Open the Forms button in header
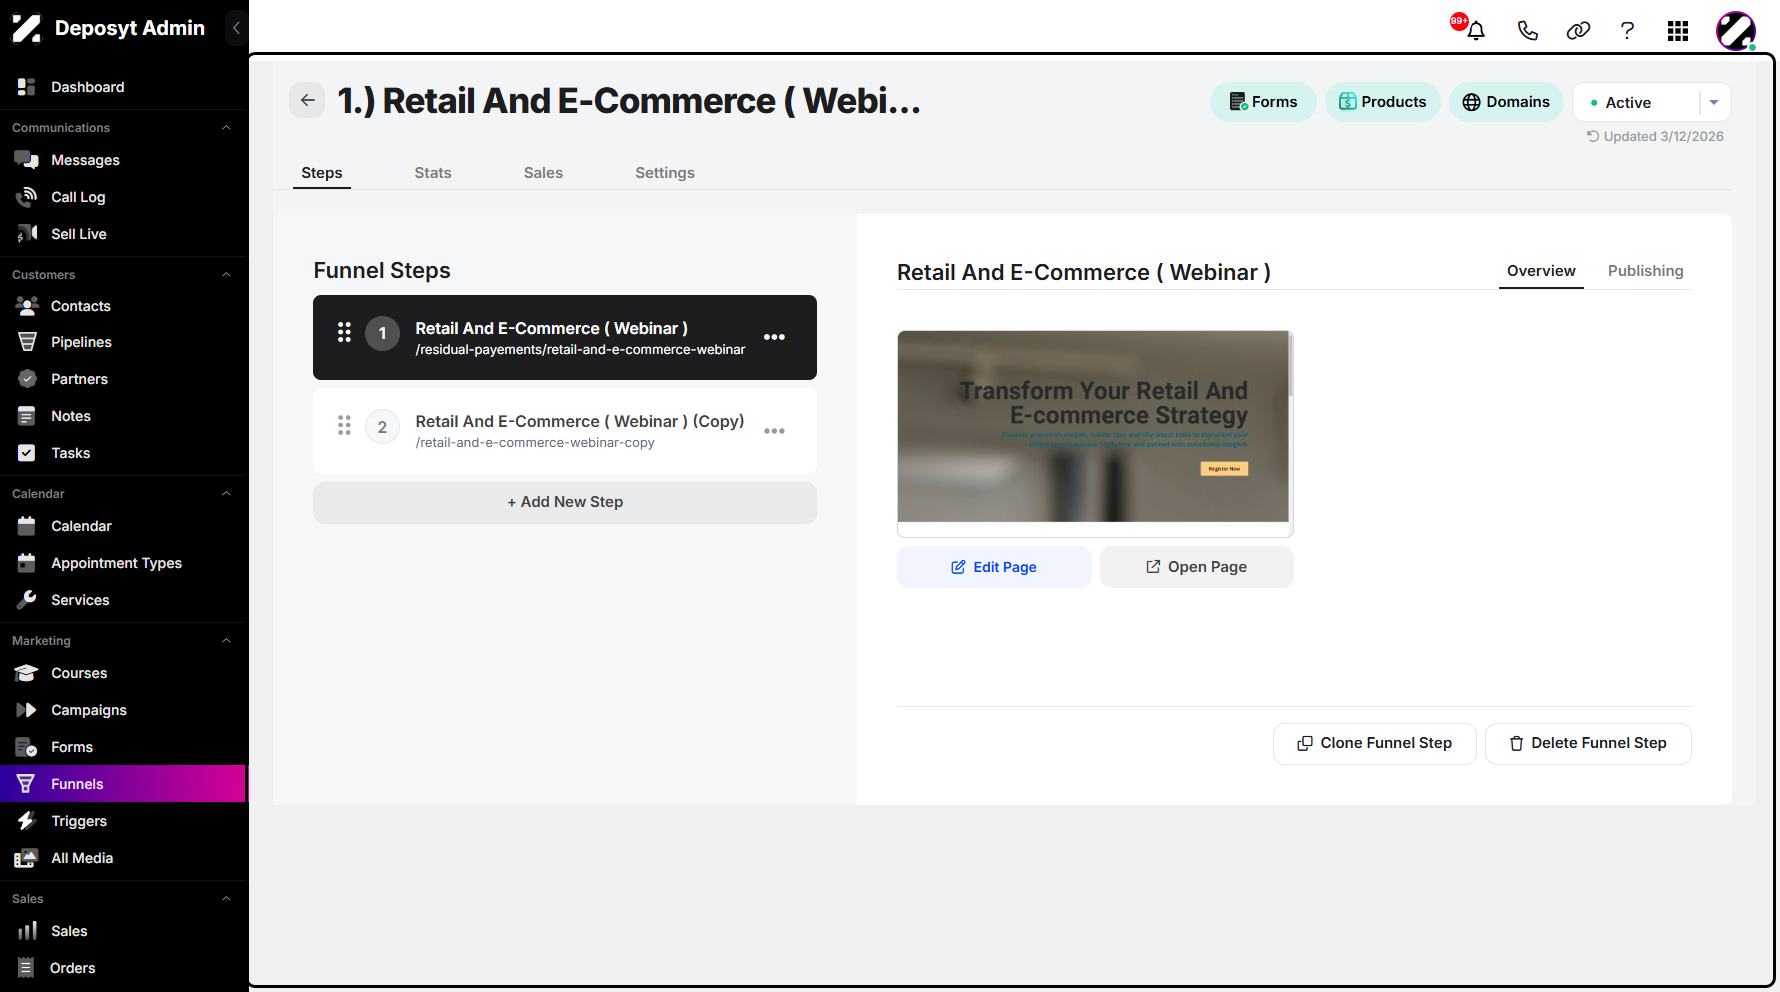This screenshot has width=1780, height=992. (x=1263, y=102)
